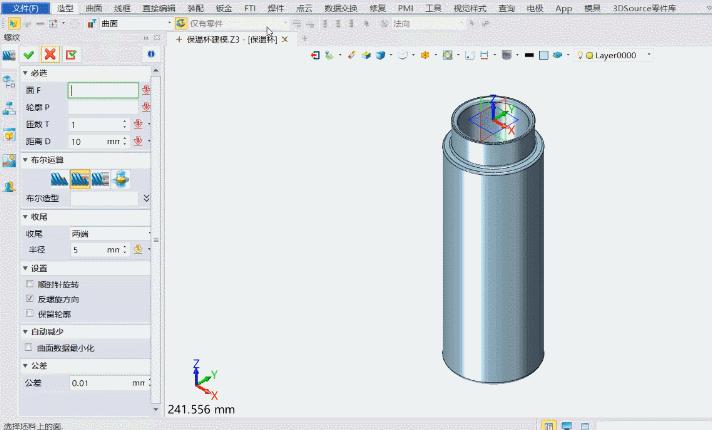The width and height of the screenshot is (712, 430).
Task: Click the 面 F input field
Action: click(103, 90)
